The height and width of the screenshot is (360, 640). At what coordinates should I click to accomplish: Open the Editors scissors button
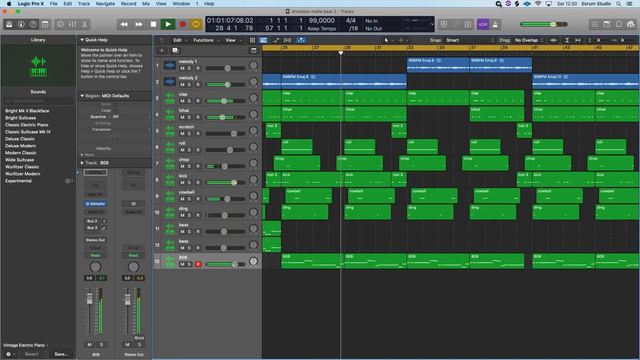84,24
